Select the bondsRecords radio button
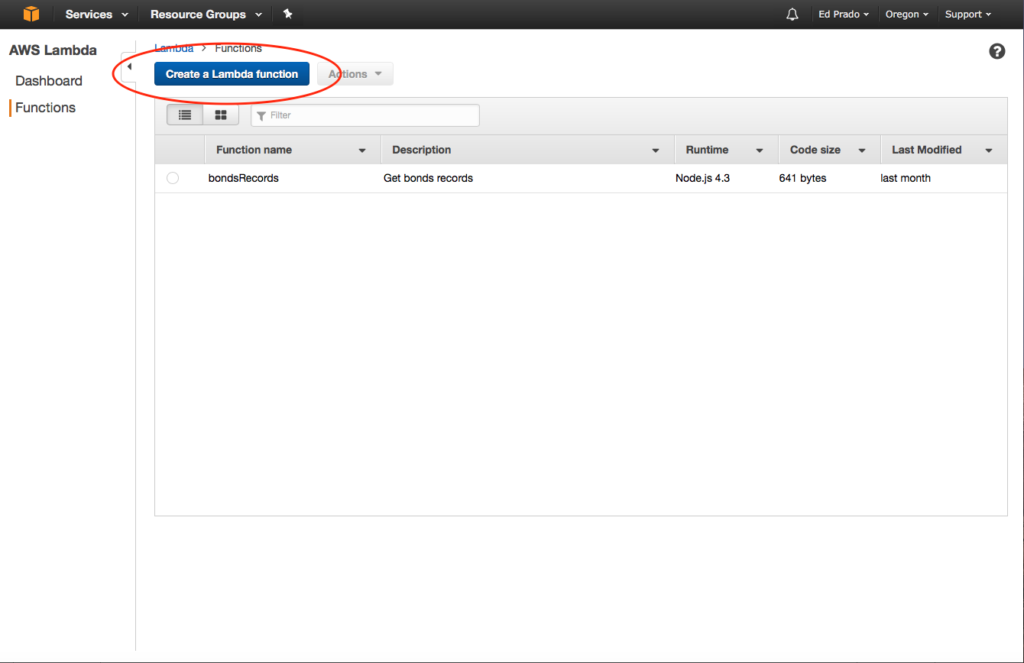 point(173,178)
